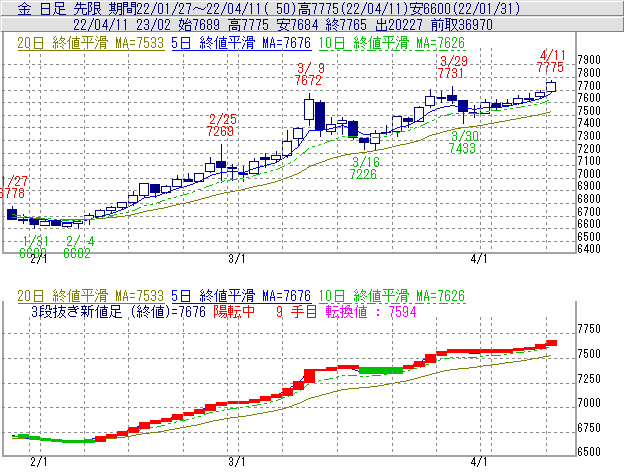Click the 9 手目 count text
The image size is (624, 475).
point(296,311)
